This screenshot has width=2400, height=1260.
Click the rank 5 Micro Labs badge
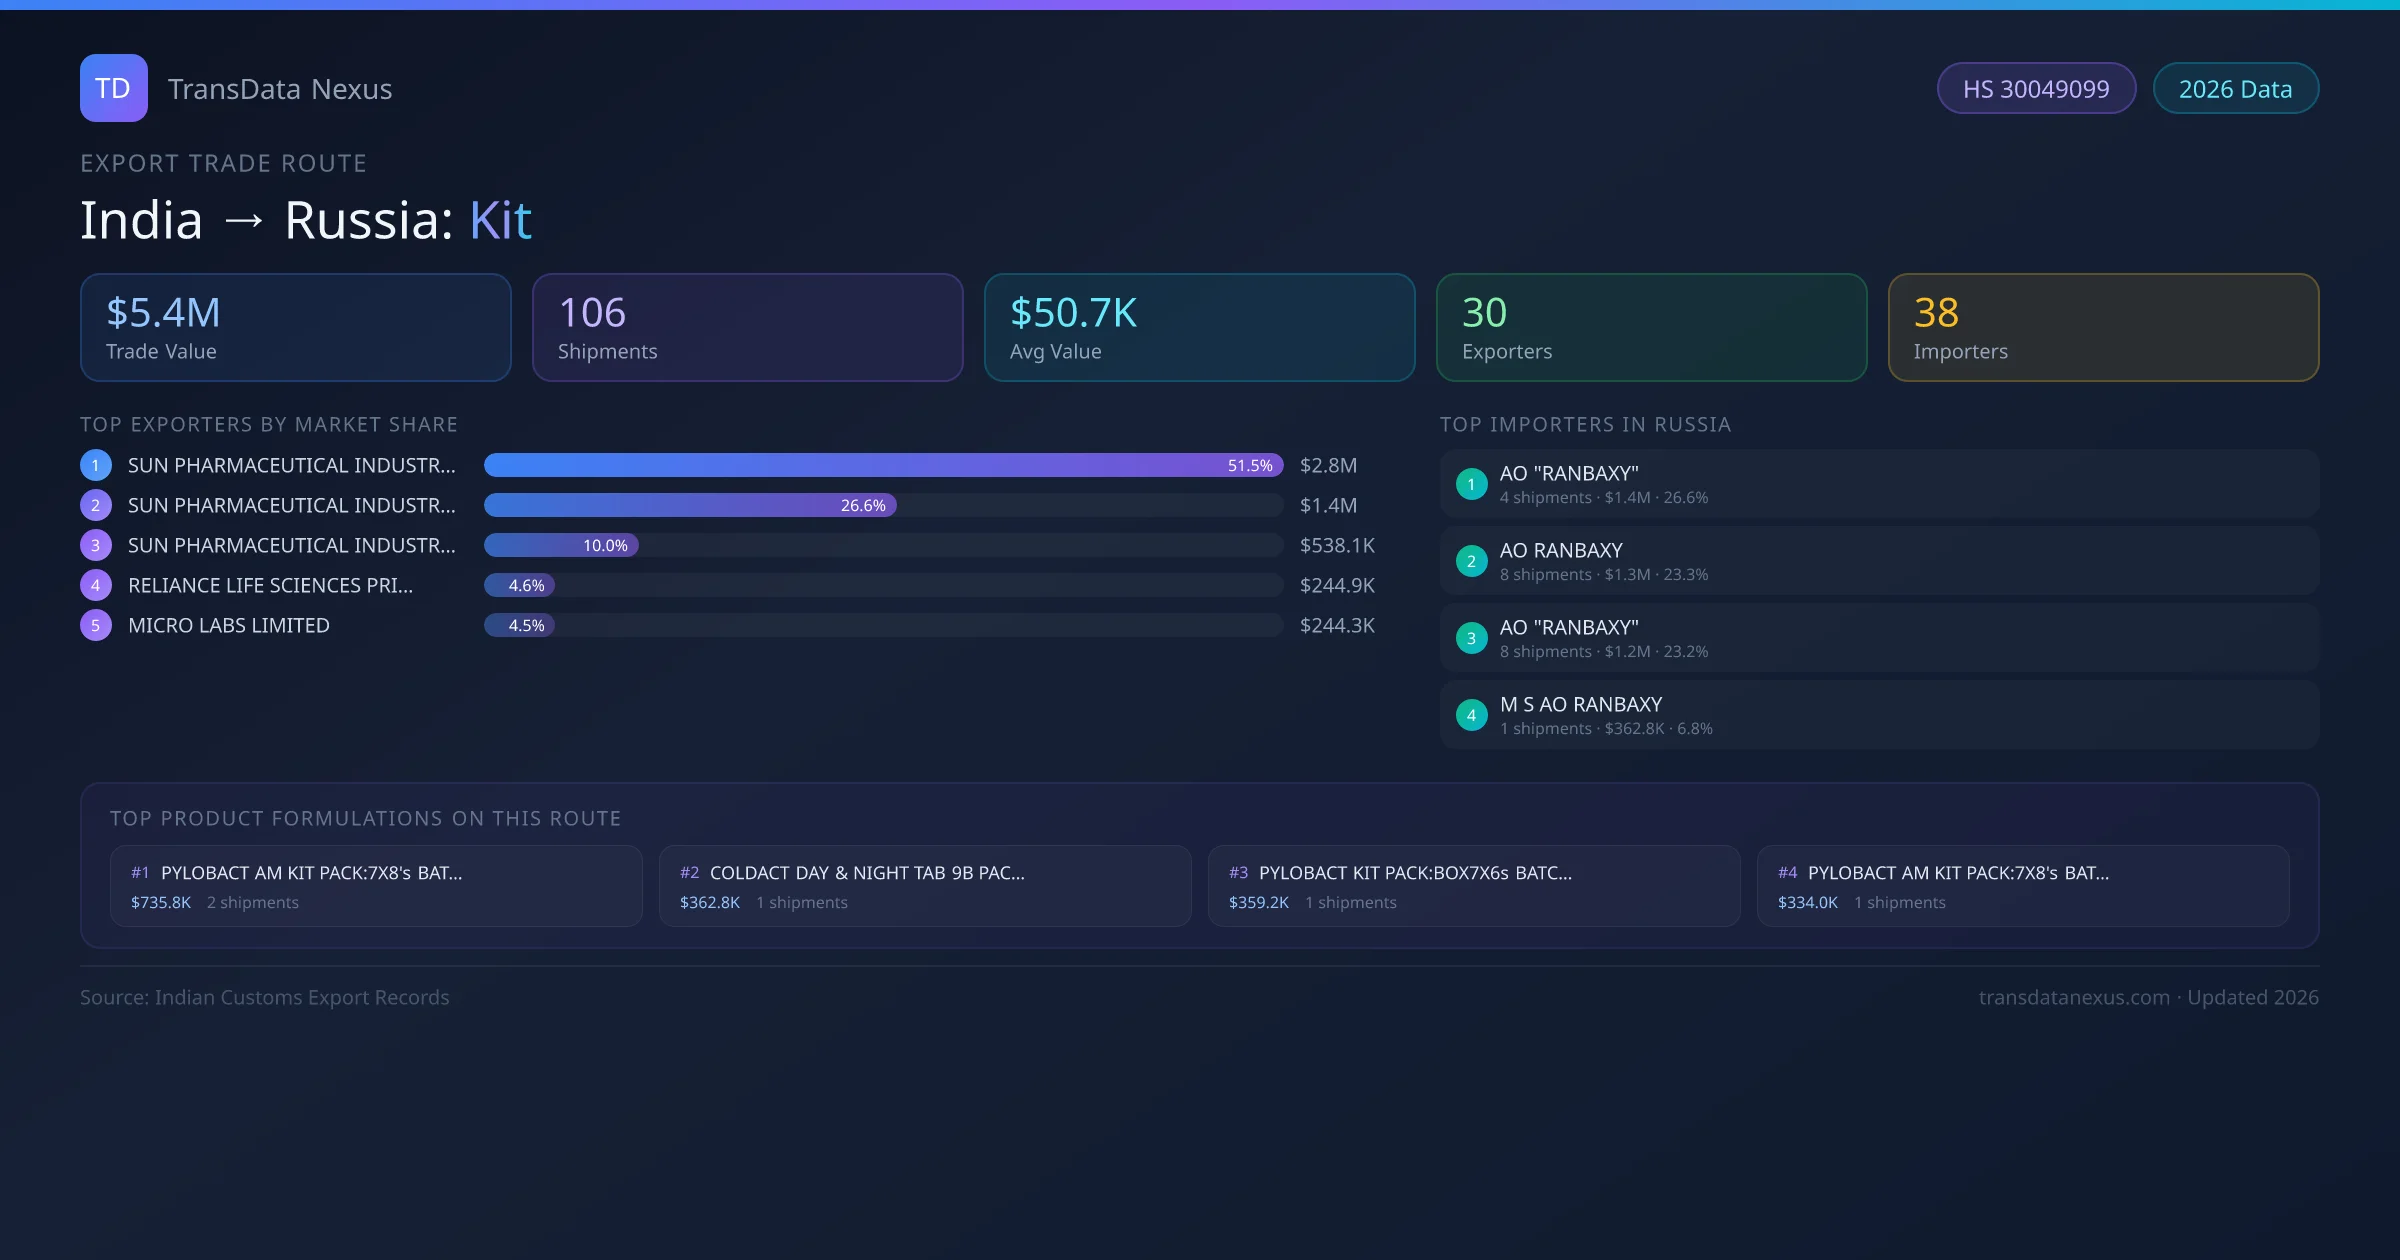tap(96, 625)
